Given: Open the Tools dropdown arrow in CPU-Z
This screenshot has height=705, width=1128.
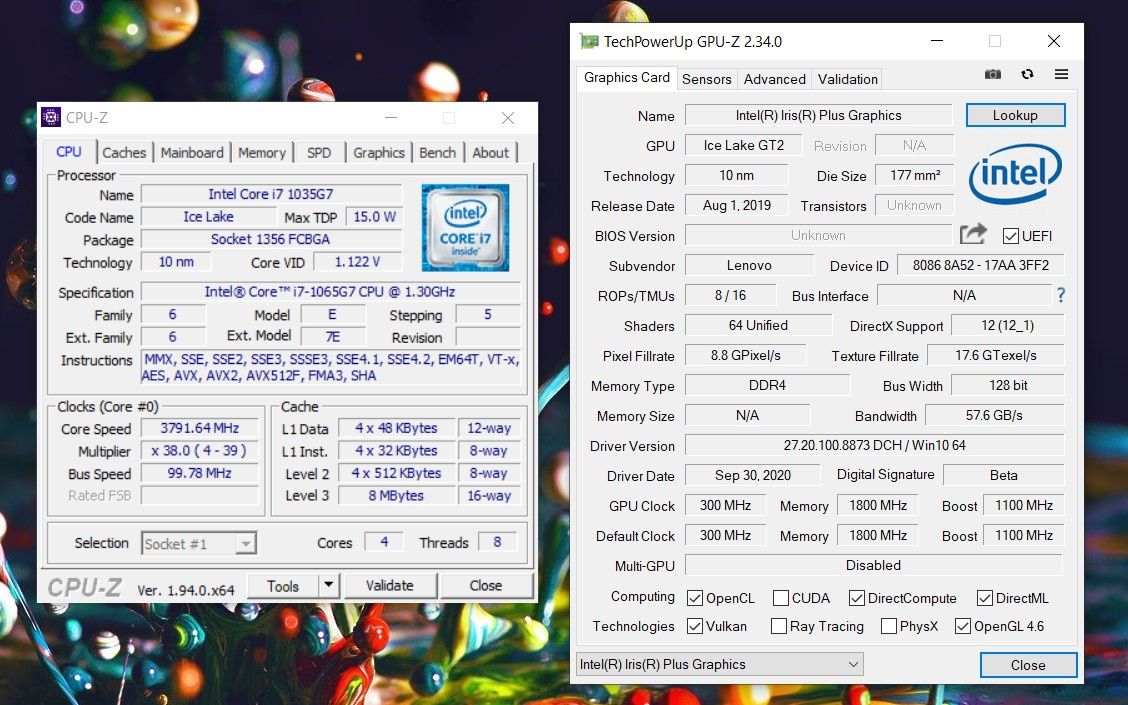Looking at the screenshot, I should [x=329, y=585].
